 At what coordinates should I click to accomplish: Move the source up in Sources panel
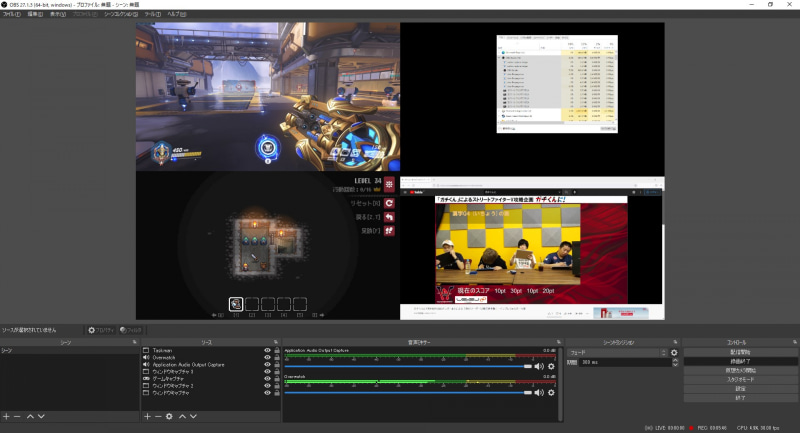pos(182,417)
